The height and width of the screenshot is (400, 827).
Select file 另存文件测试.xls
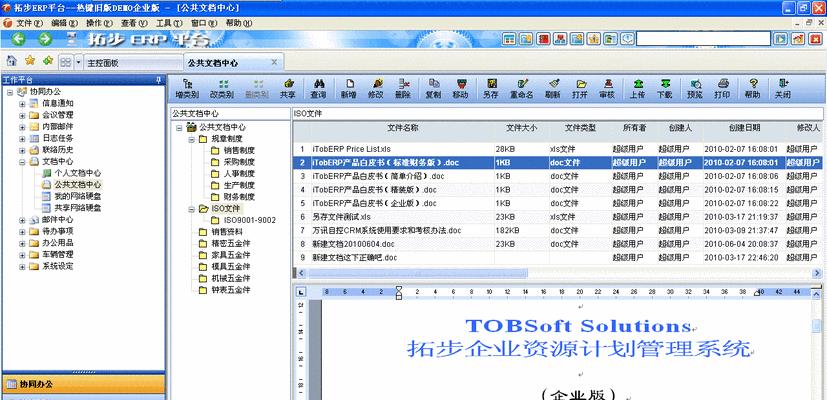(x=341, y=217)
